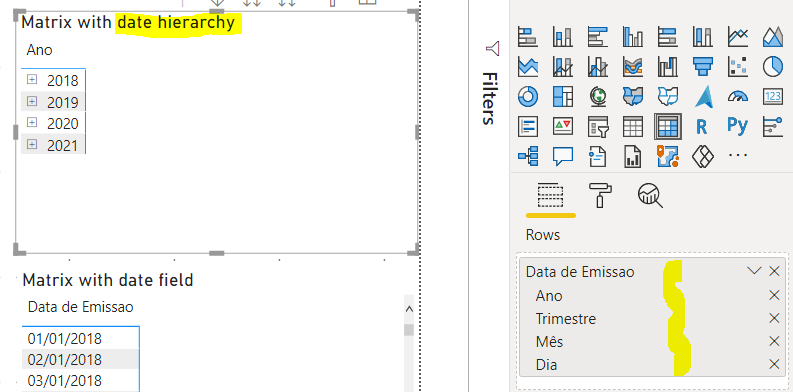793x392 pixels.
Task: Remove the Data de Emissao field from Rows
Action: pyautogui.click(x=774, y=271)
